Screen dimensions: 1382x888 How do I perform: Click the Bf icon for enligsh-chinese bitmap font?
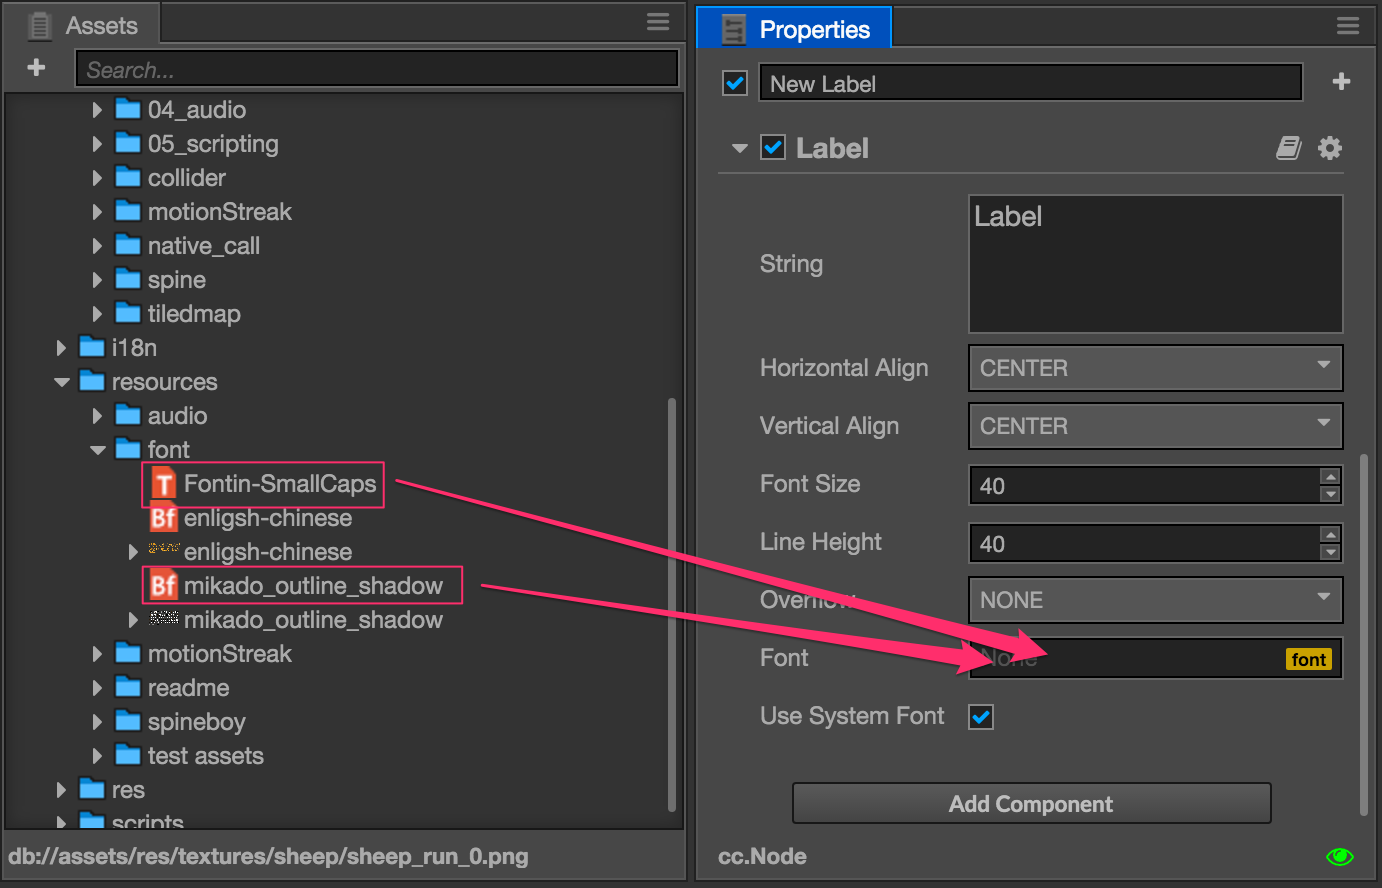pos(164,518)
